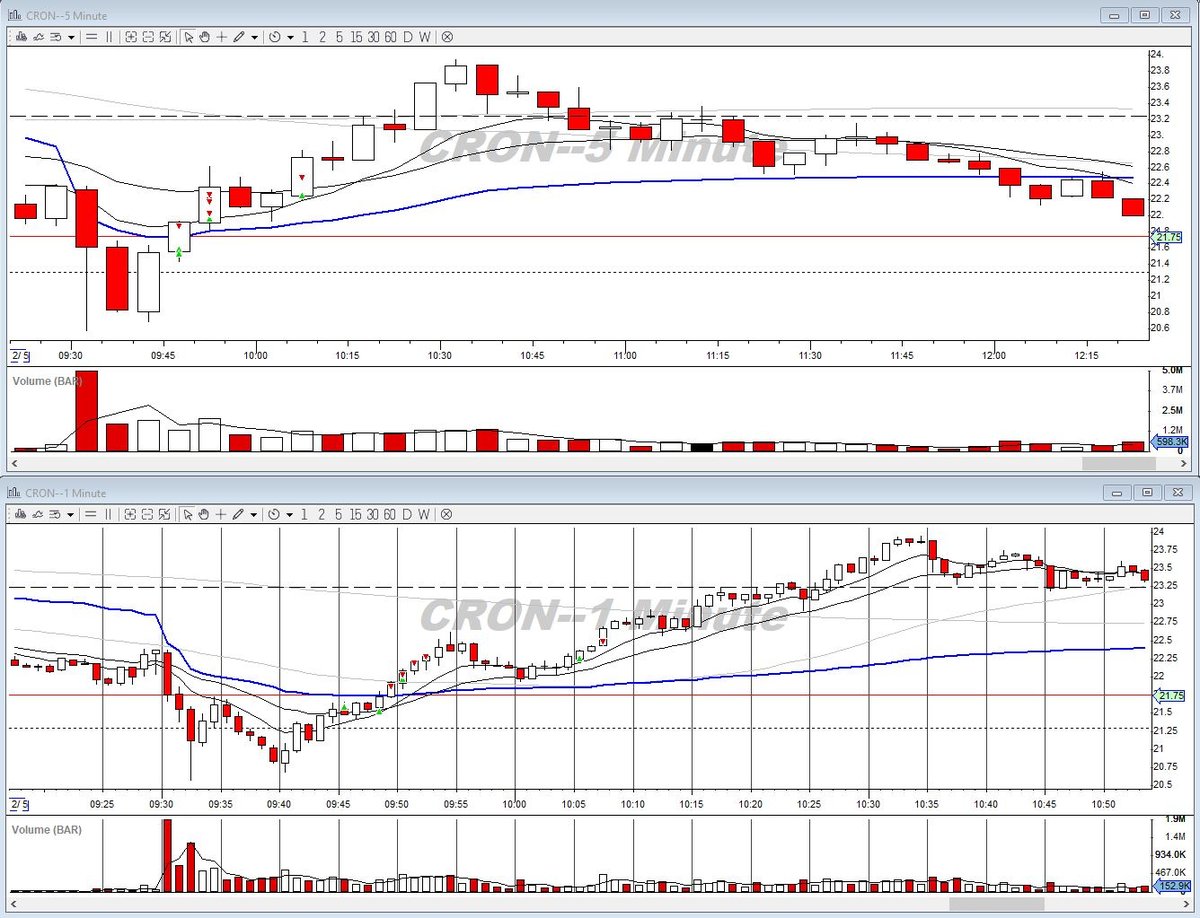Screen dimensions: 1200x918
Task: Click zoom in icon in 5 Minute chart toolbar
Action: [131, 37]
